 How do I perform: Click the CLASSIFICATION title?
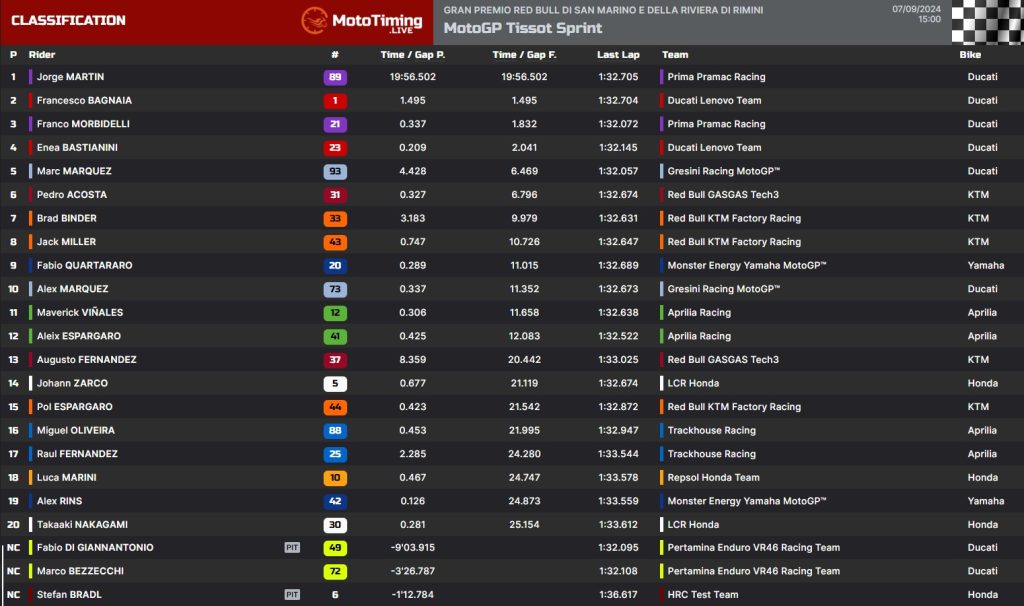coord(69,20)
